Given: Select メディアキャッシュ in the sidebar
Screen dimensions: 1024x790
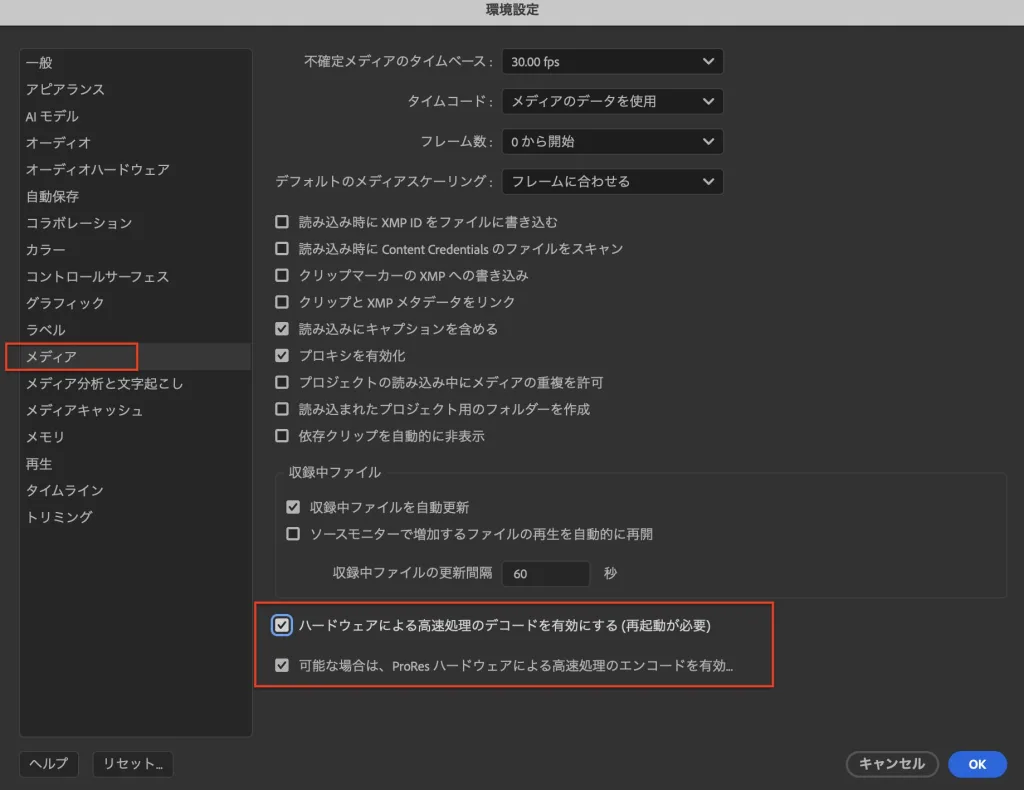Looking at the screenshot, I should click(84, 410).
